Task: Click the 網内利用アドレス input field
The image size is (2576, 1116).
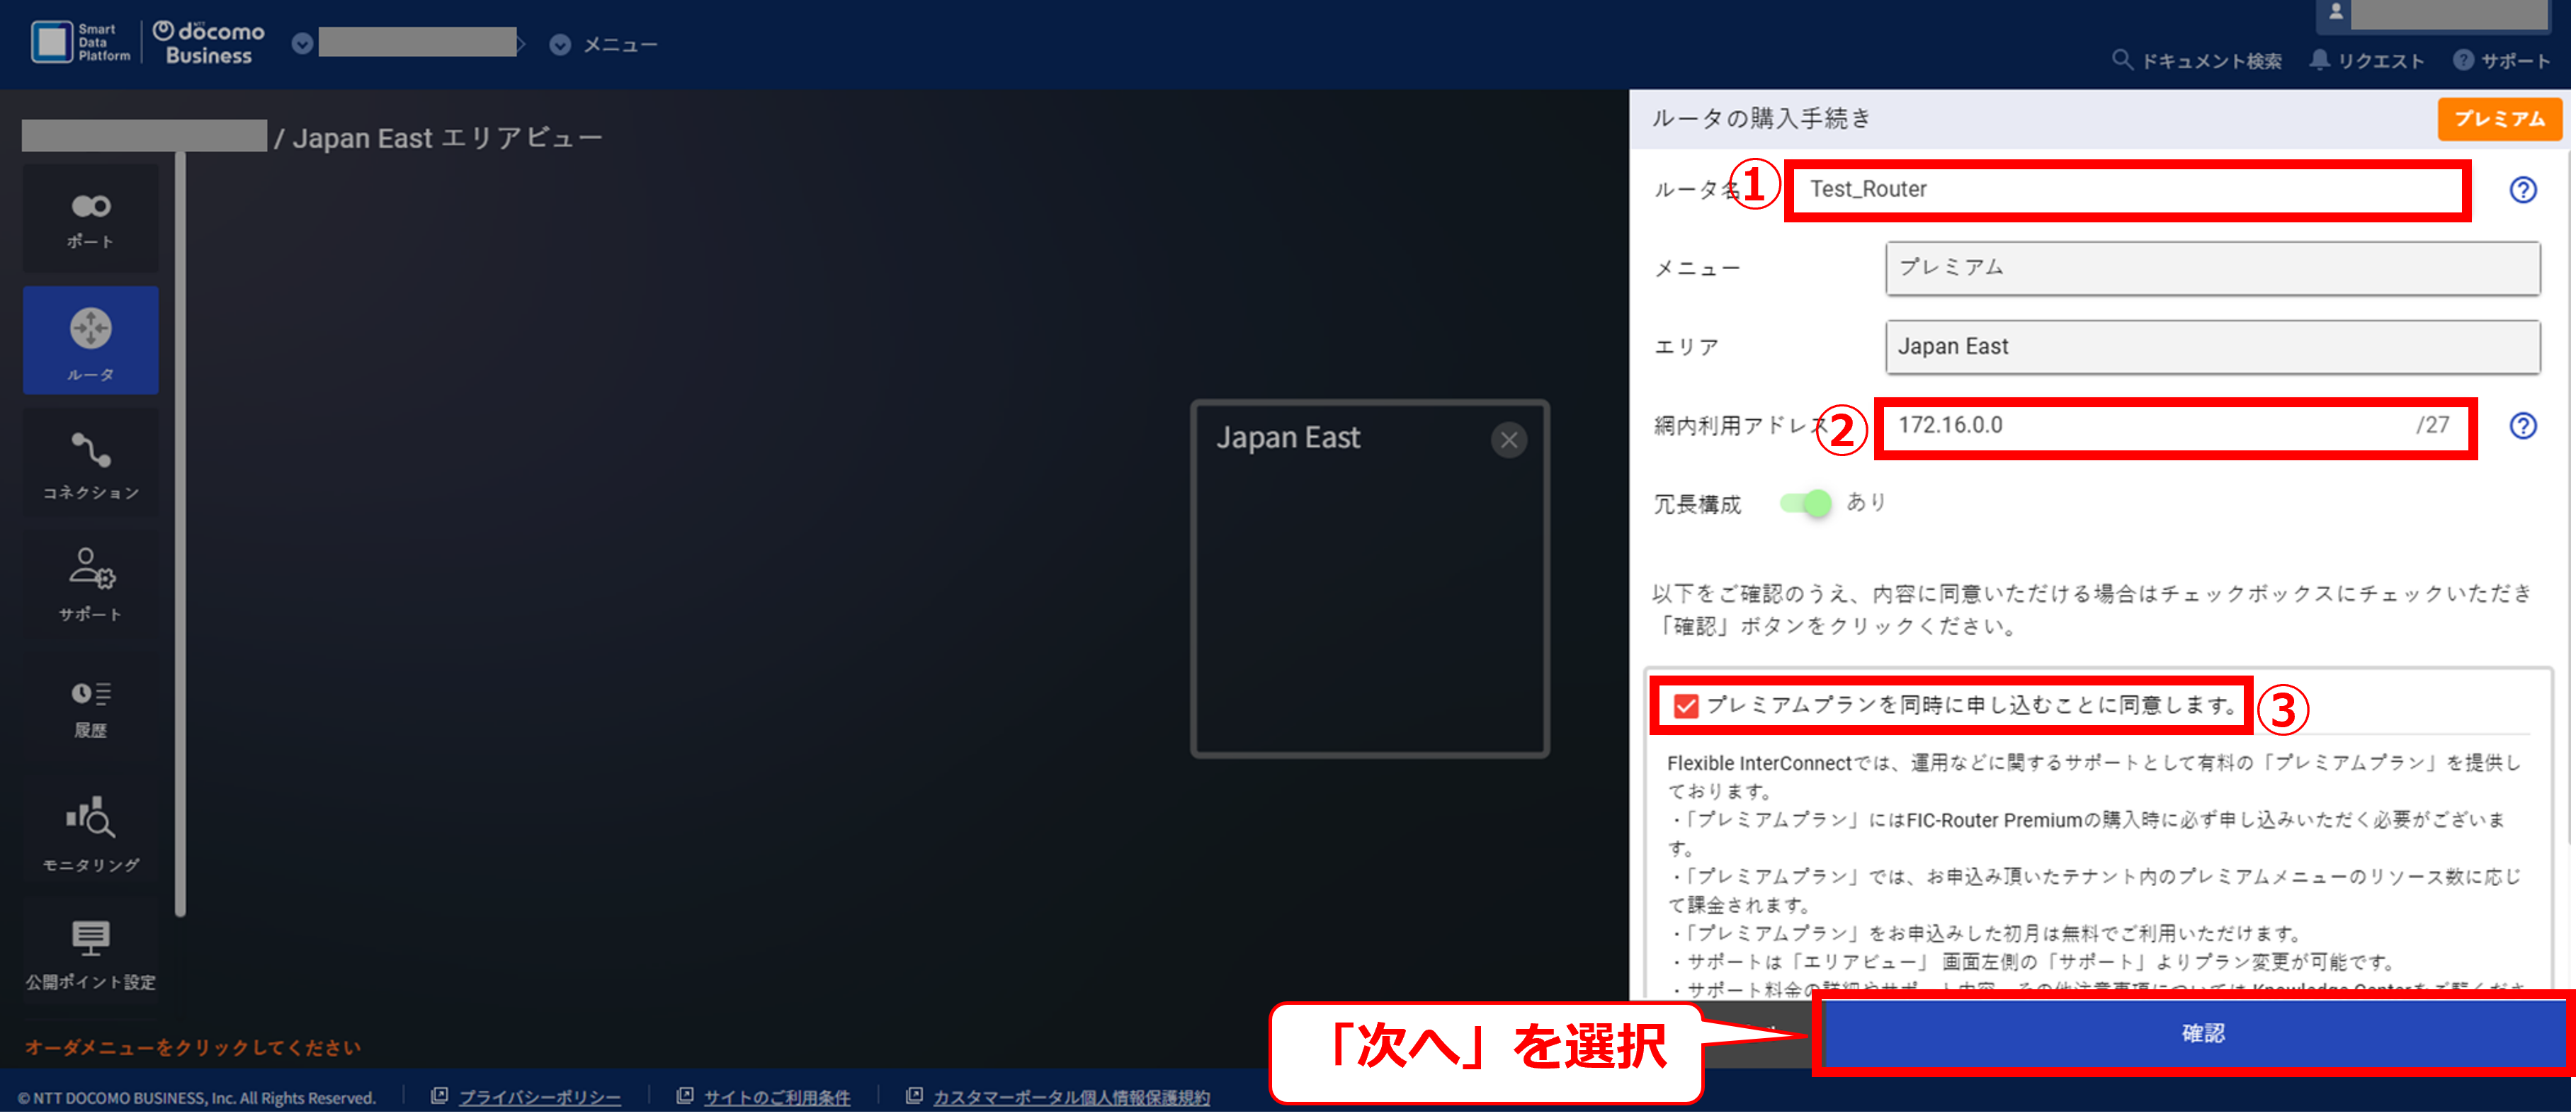Action: click(2150, 426)
